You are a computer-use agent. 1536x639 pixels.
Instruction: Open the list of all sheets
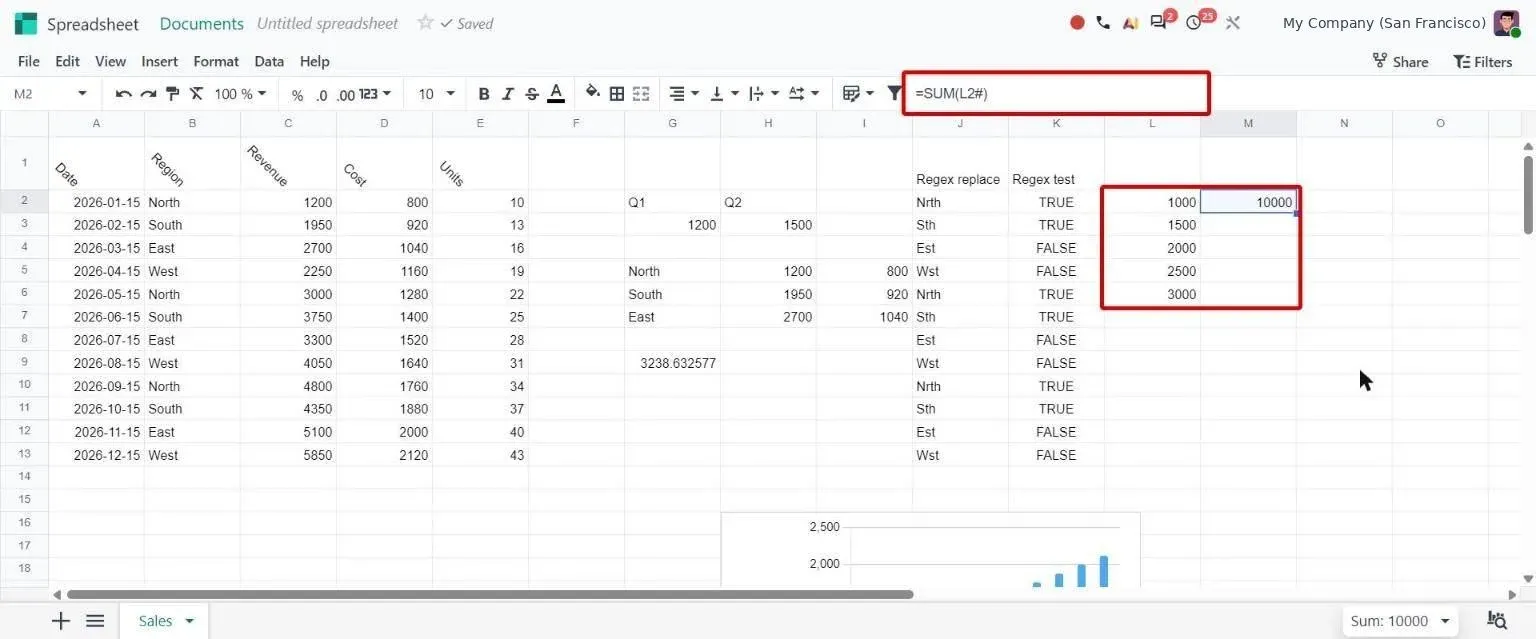(x=95, y=621)
